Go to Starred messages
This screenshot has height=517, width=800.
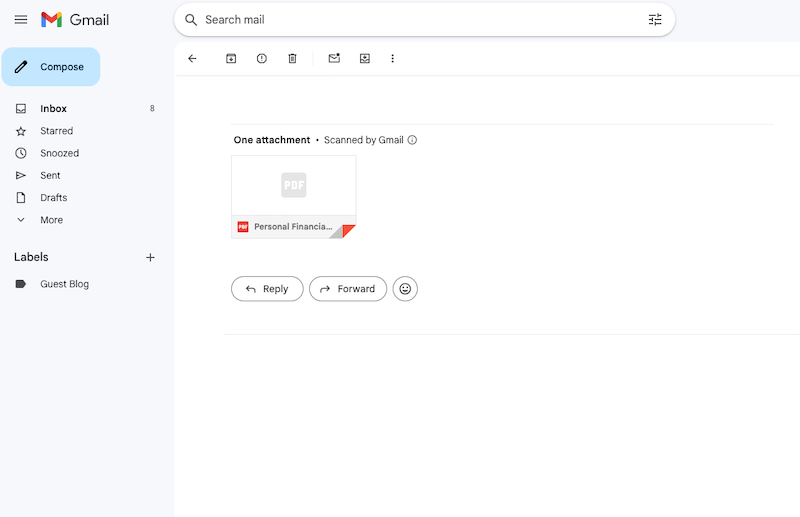tap(56, 131)
